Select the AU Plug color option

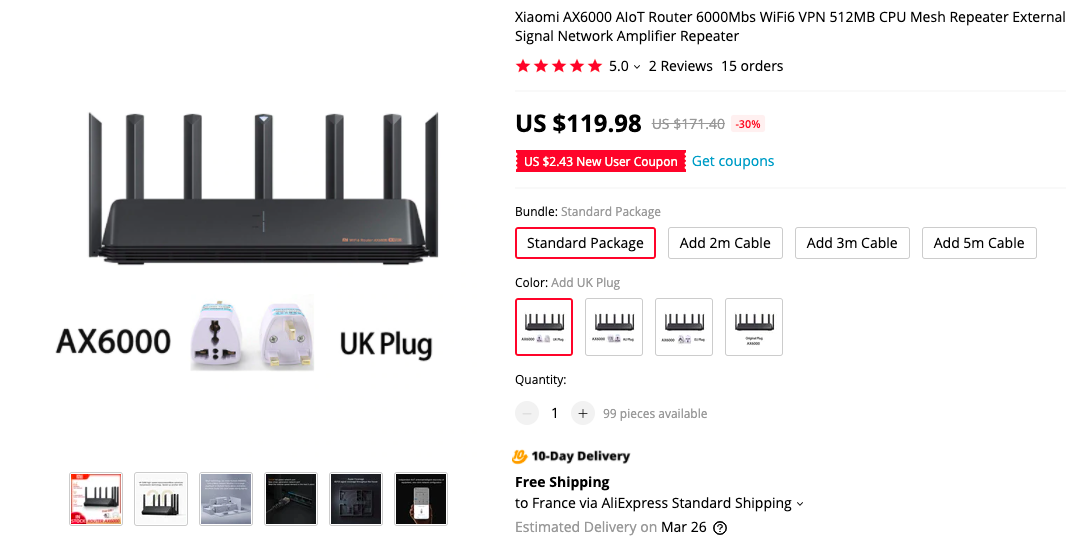pos(614,327)
